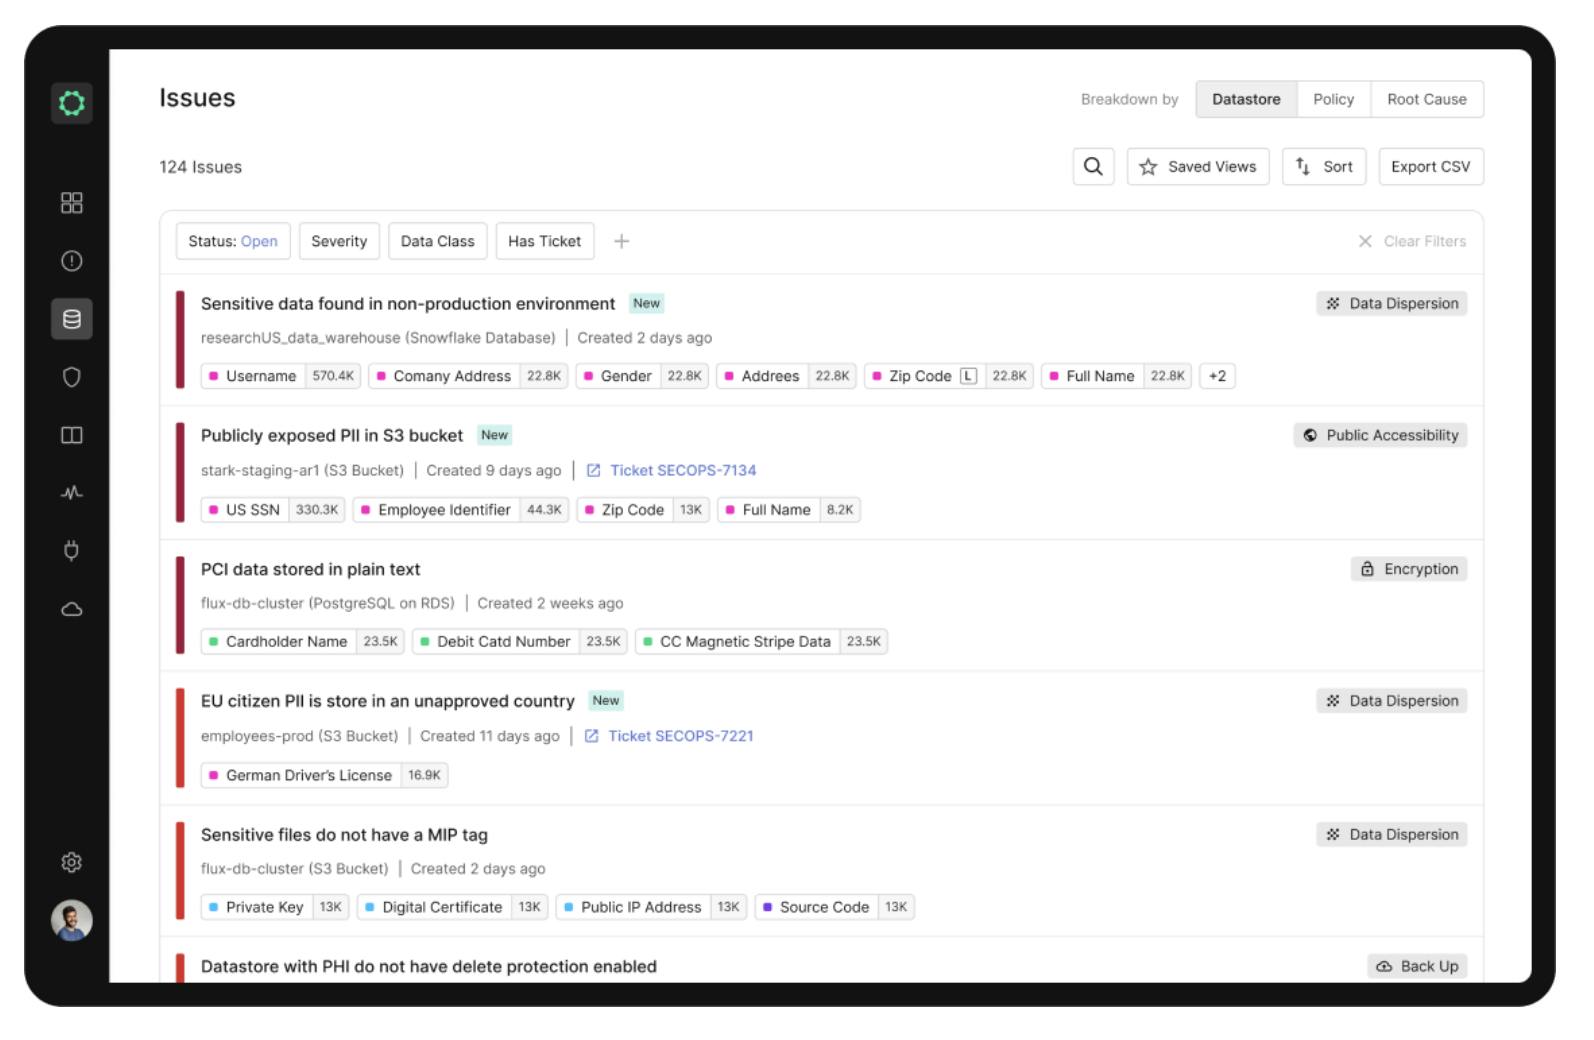Screen dimensions: 1594x1040
Task: Open Ticket SECOPS-7221 link
Action: [x=669, y=736]
